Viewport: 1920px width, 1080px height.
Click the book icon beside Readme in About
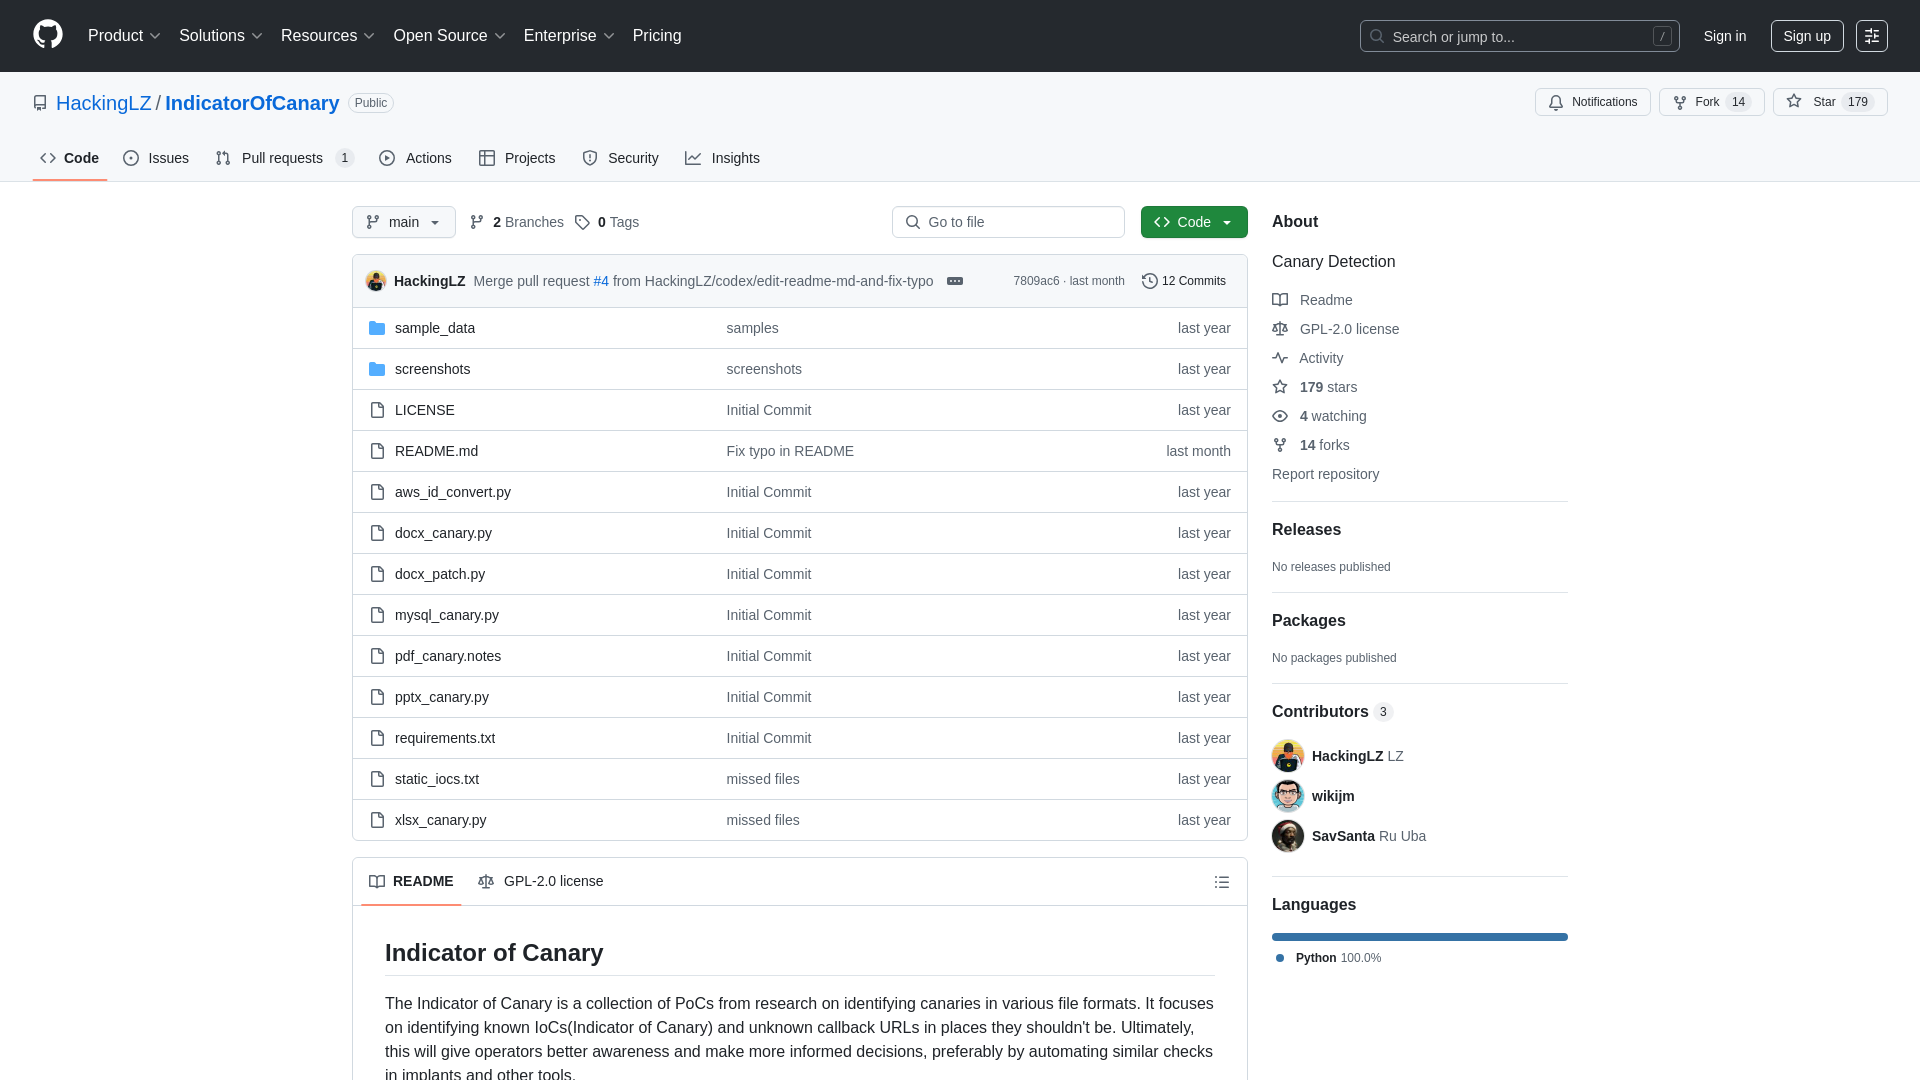(x=1280, y=300)
